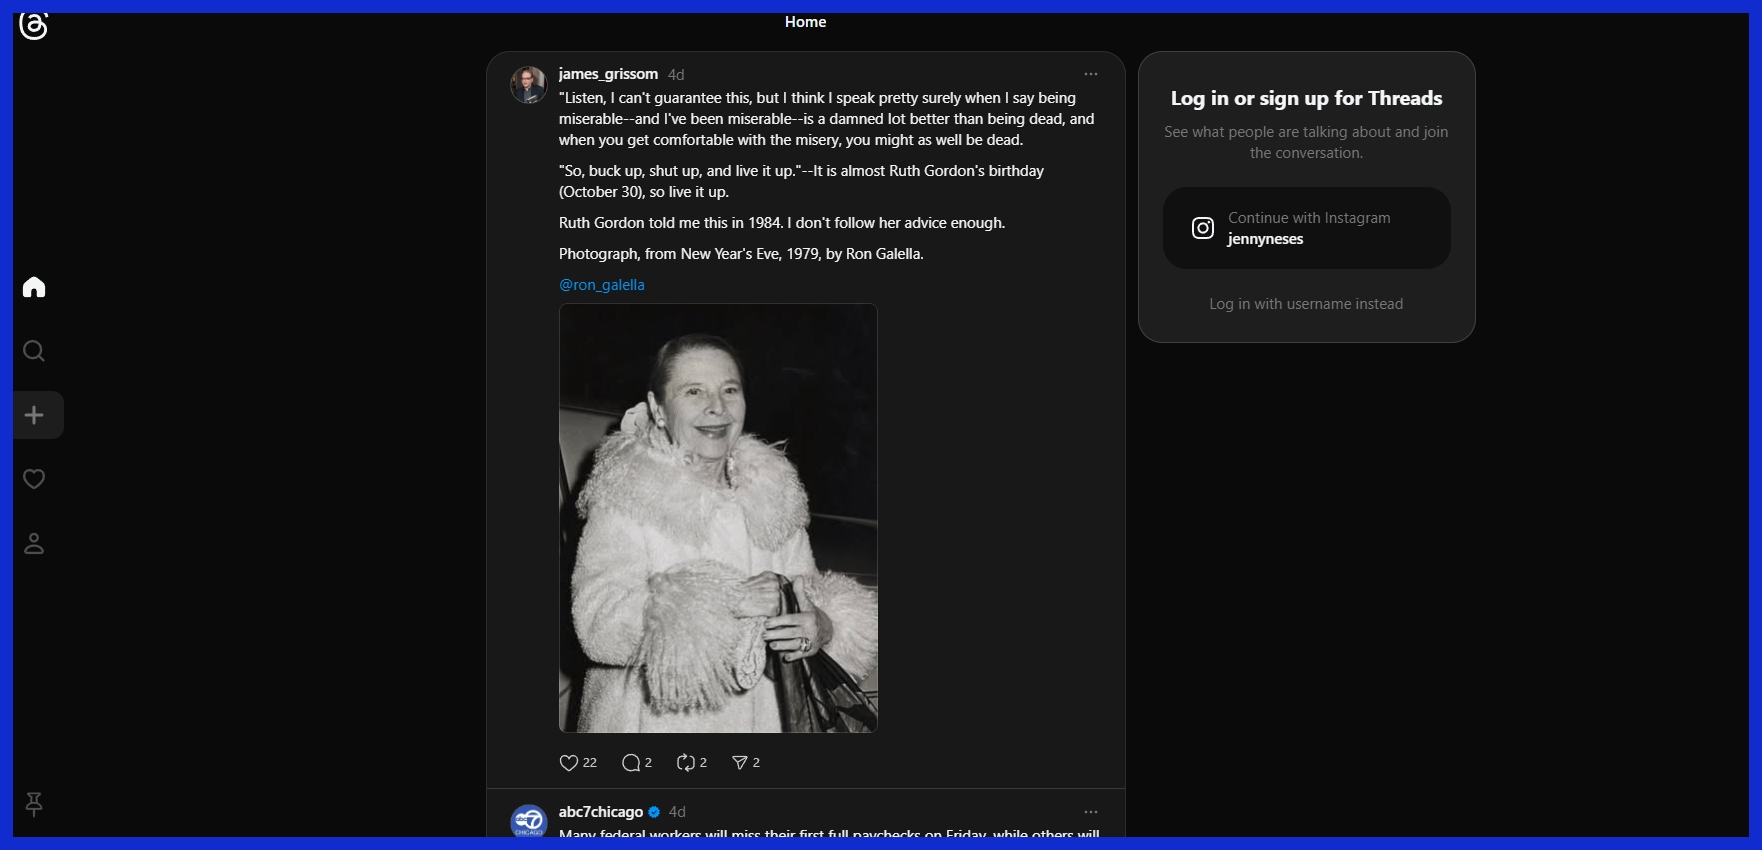Open the @ron_galella mention link
This screenshot has height=850, width=1762.
pyautogui.click(x=602, y=285)
